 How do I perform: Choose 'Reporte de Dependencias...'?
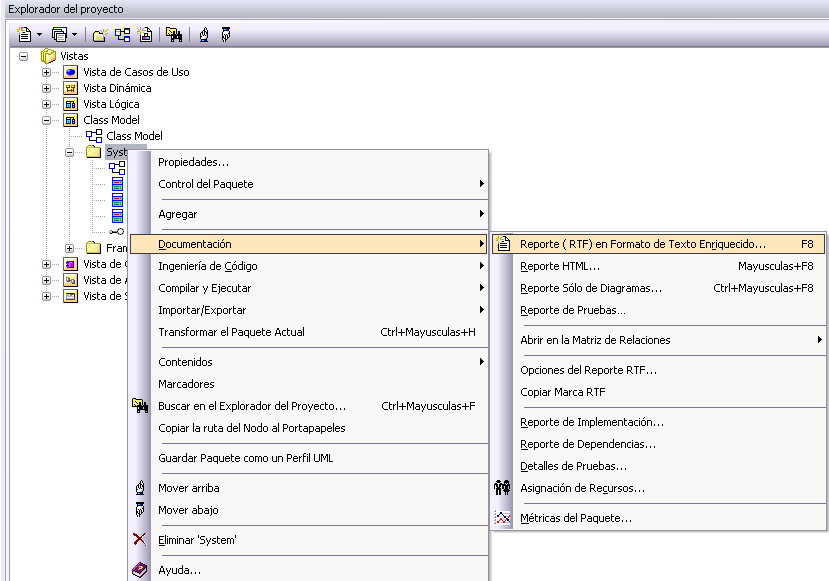coord(659,444)
